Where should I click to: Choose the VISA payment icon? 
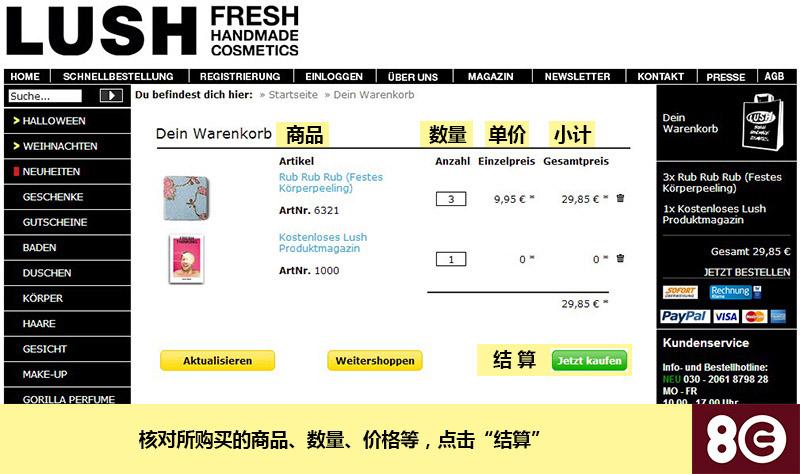point(726,317)
